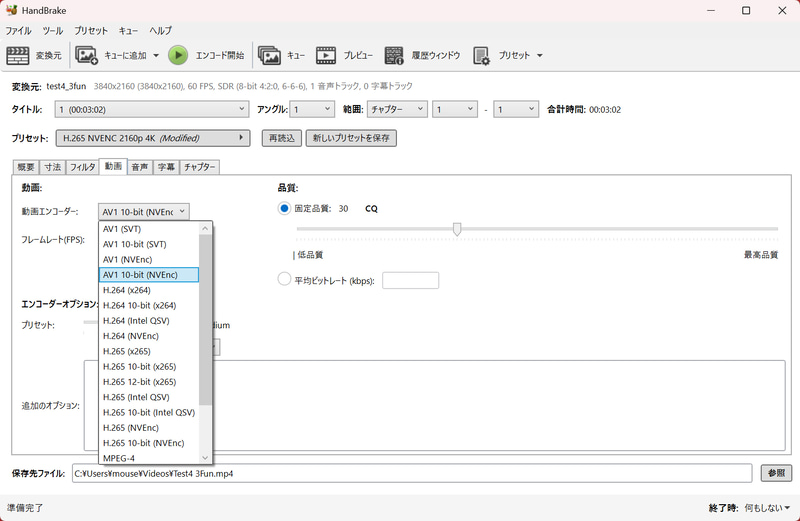Click the 変換元 source film icon
The width and height of the screenshot is (800, 521).
point(18,55)
